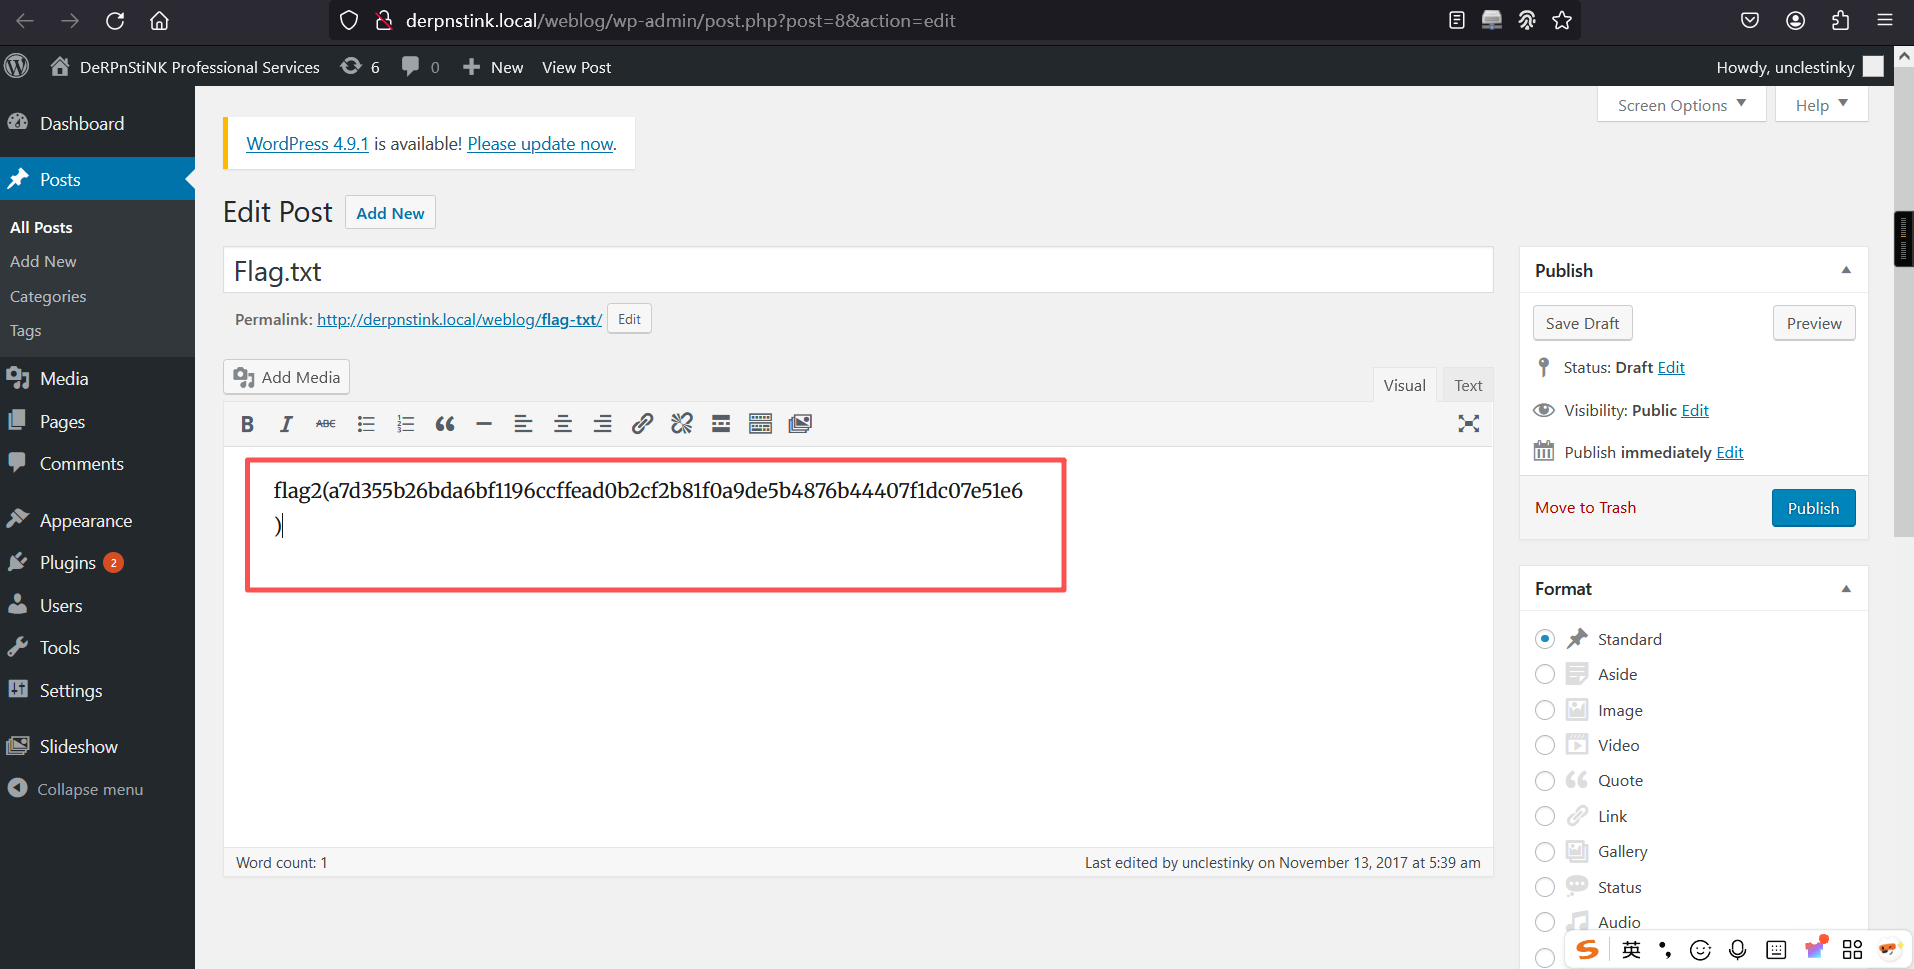Image resolution: width=1914 pixels, height=969 pixels.
Task: Bookmark this page with the star icon
Action: [1562, 20]
